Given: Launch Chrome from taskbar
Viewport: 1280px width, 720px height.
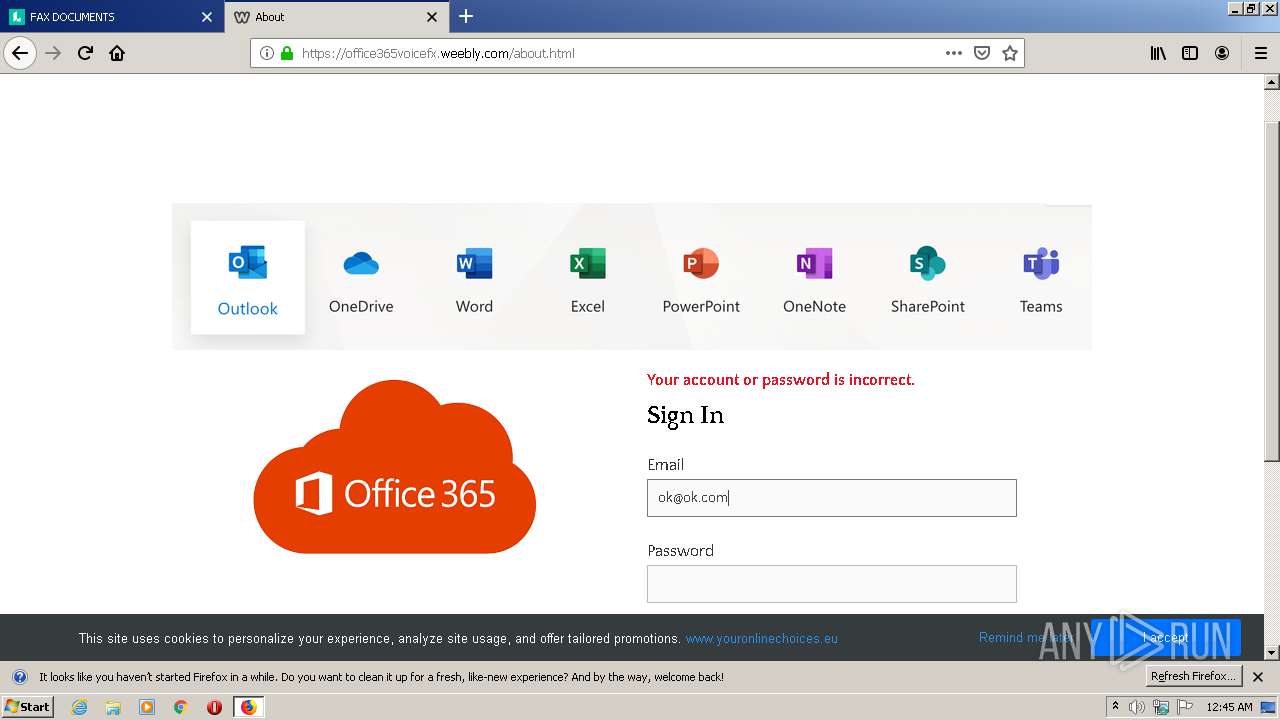Looking at the screenshot, I should point(181,707).
